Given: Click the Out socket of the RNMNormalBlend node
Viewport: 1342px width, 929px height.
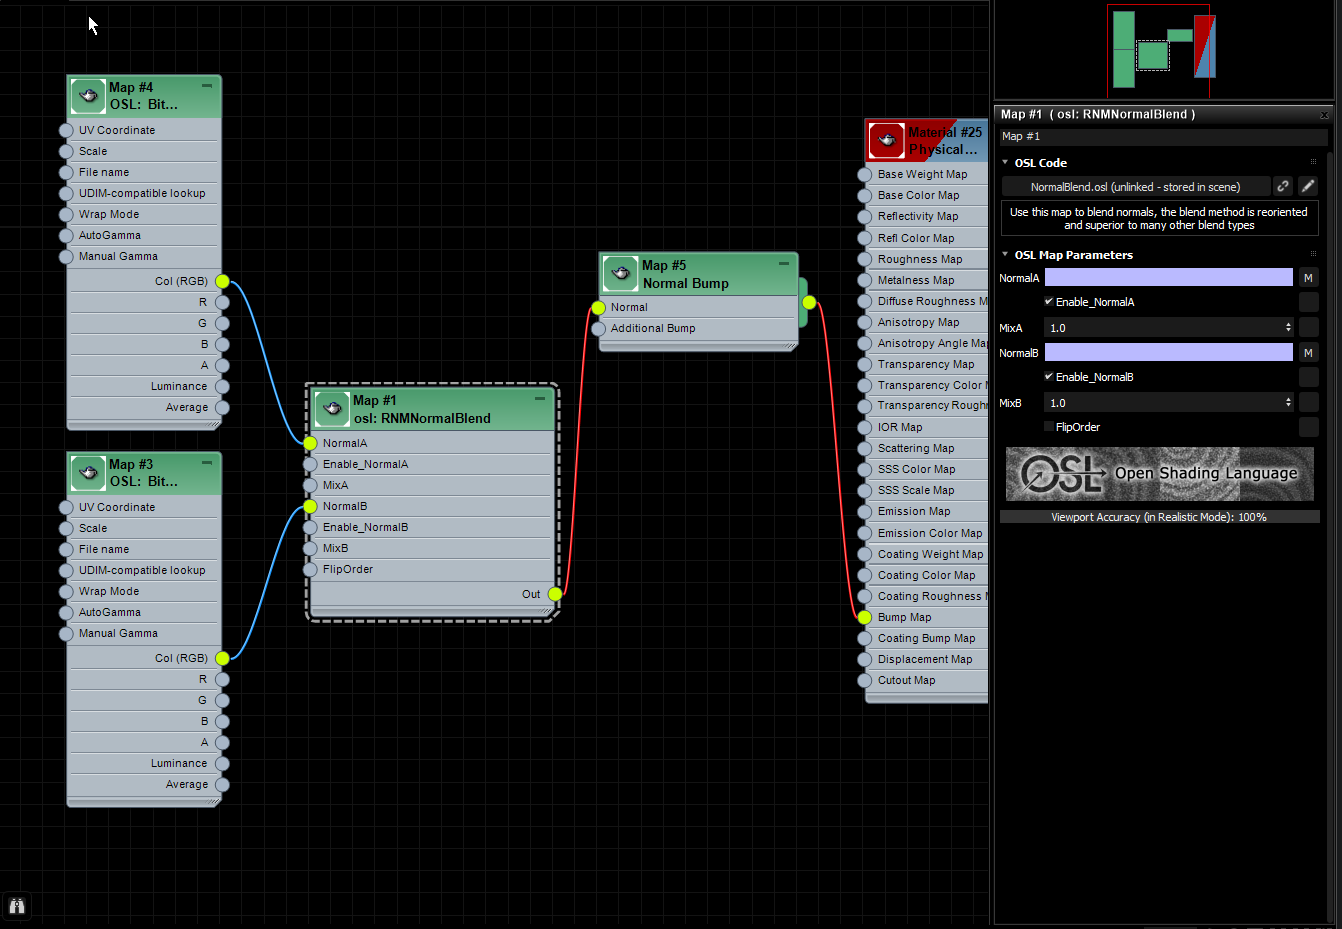Looking at the screenshot, I should click(556, 594).
